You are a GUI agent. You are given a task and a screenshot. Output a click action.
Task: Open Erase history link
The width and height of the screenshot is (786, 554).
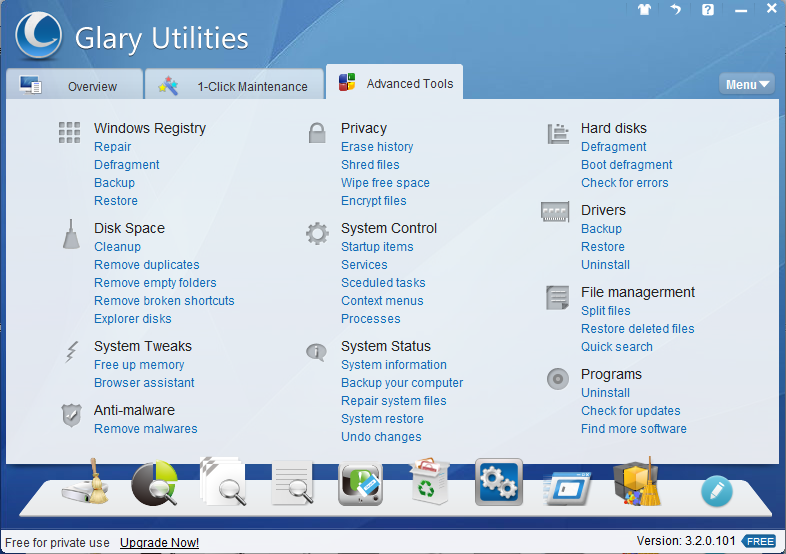coord(377,147)
